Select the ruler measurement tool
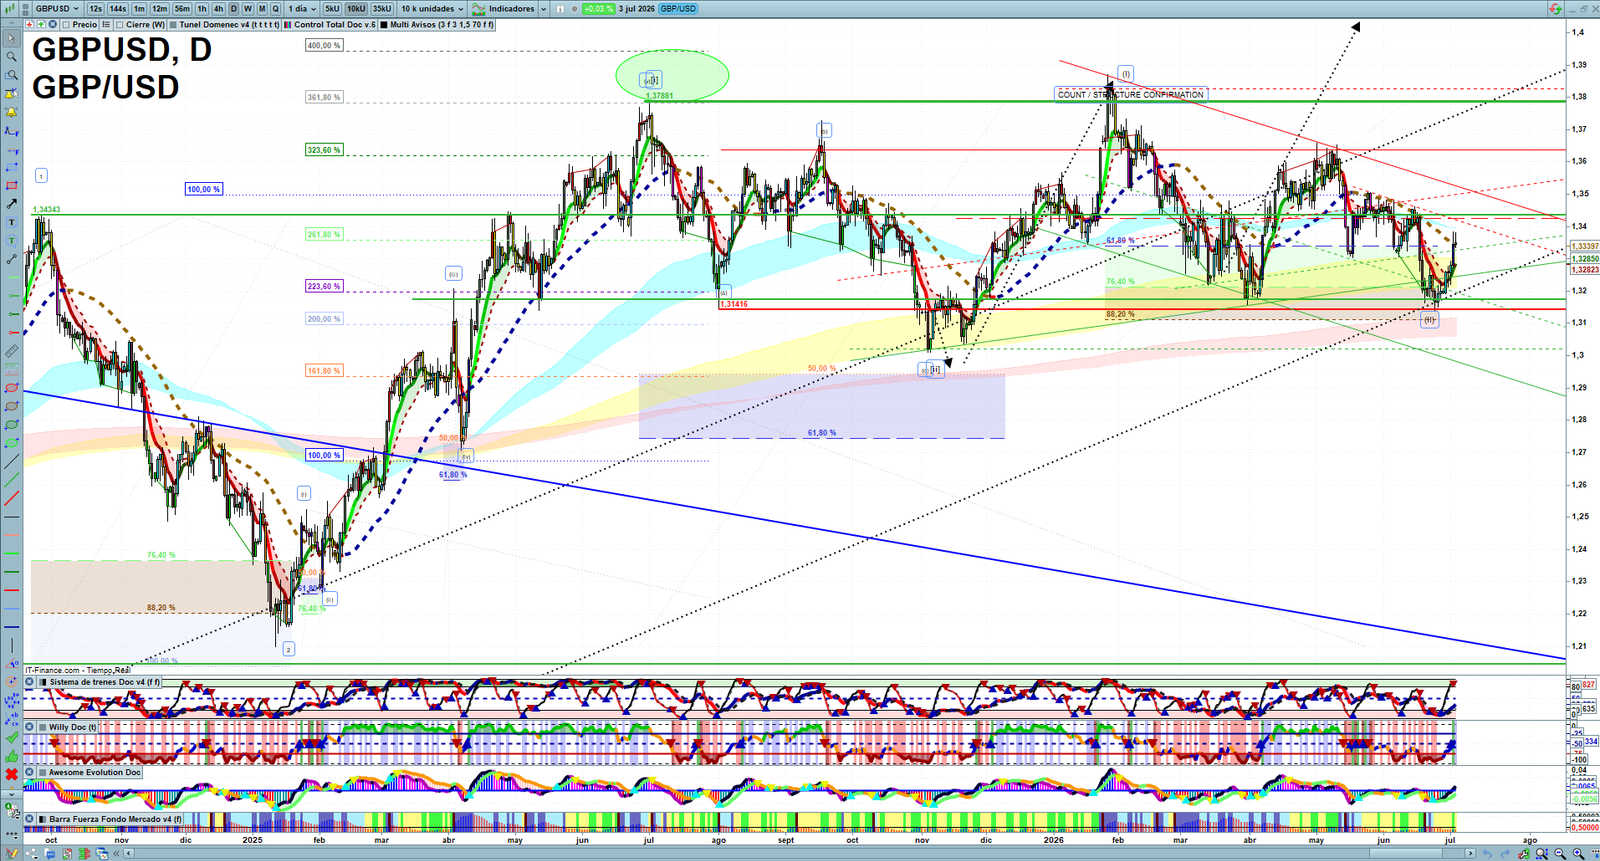 [x=12, y=351]
